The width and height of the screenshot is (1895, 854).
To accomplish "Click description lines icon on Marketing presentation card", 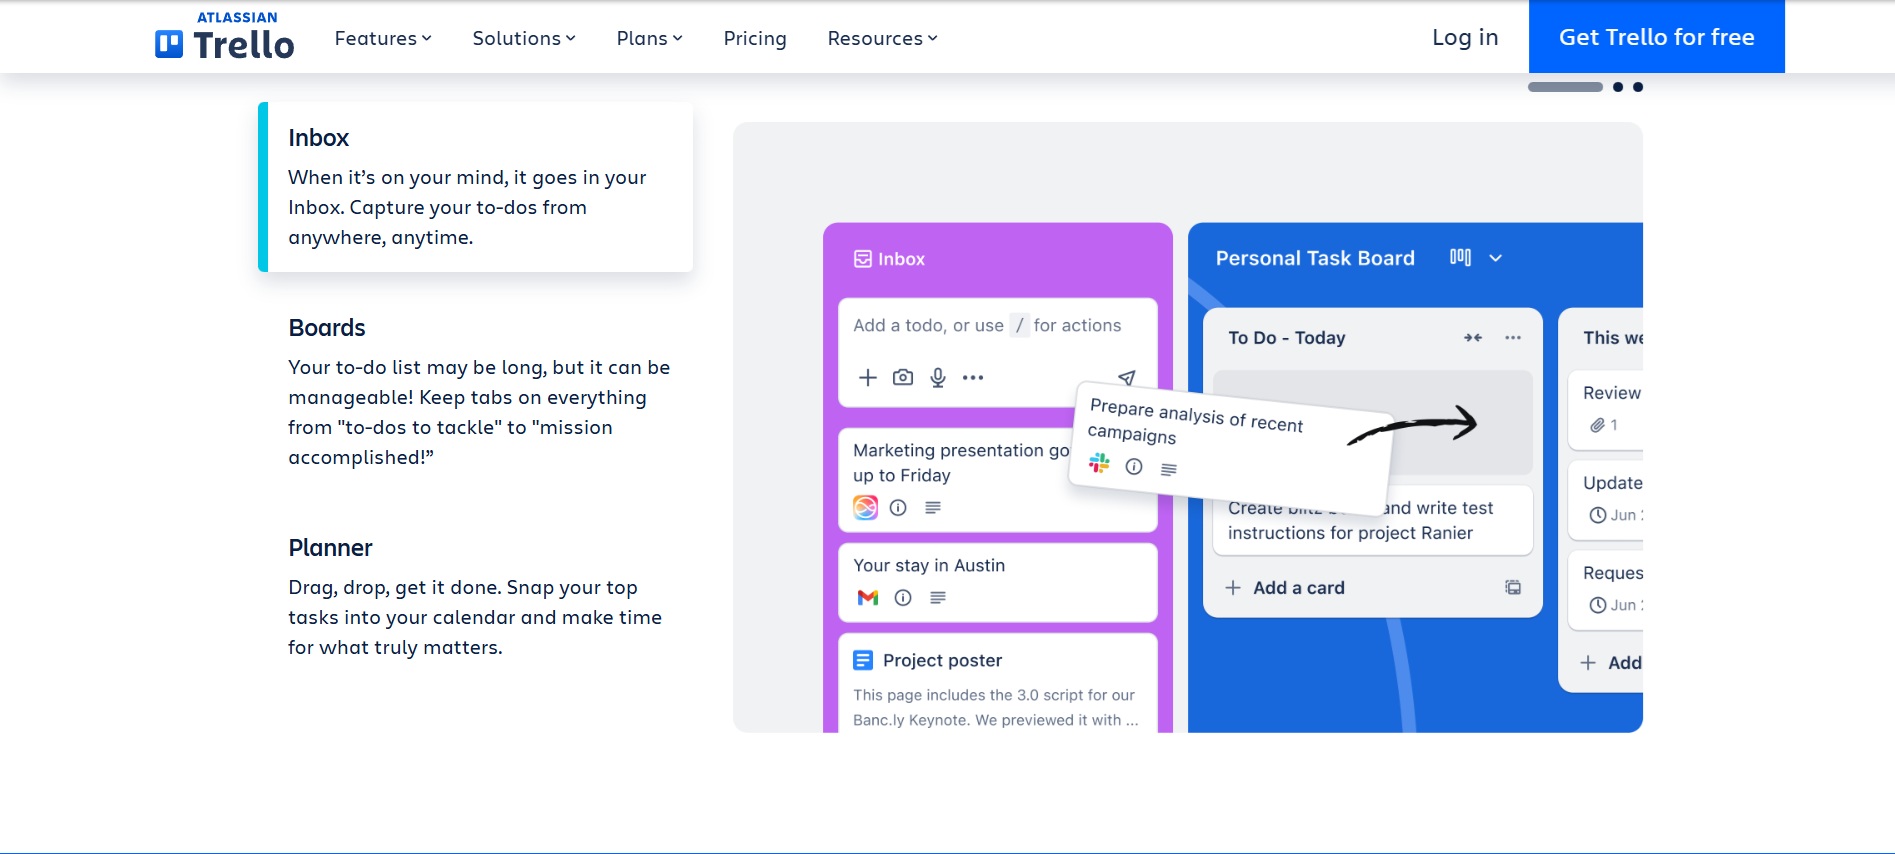I will [933, 507].
